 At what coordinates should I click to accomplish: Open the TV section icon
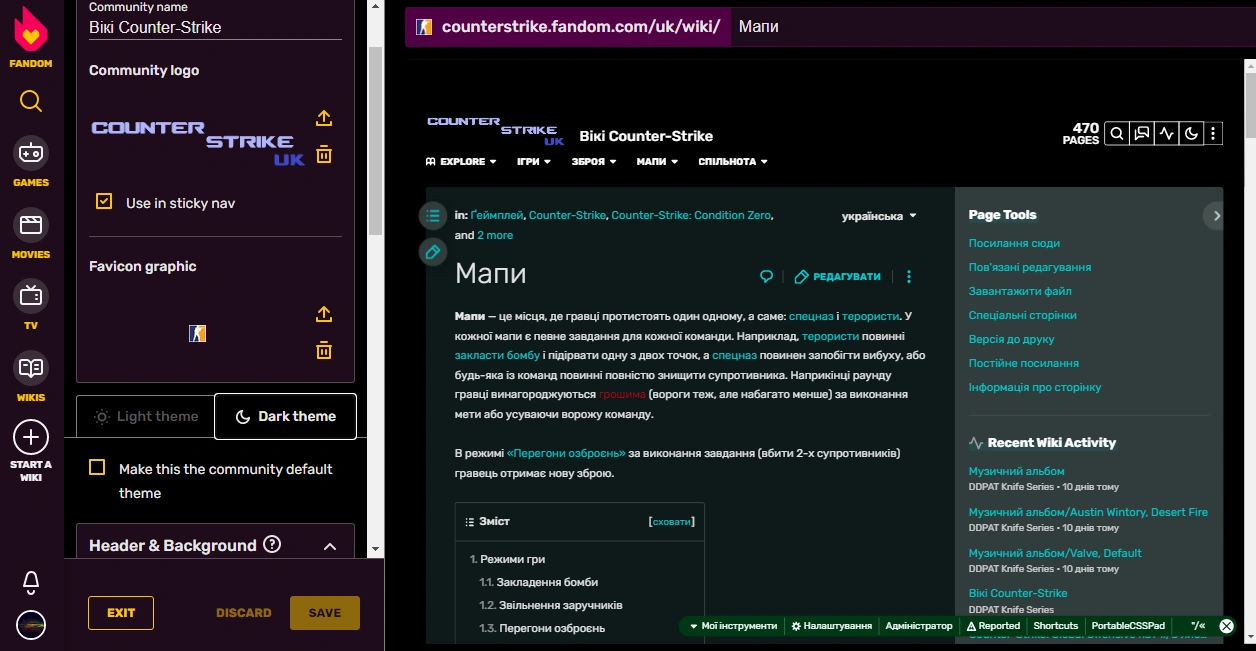tap(31, 296)
